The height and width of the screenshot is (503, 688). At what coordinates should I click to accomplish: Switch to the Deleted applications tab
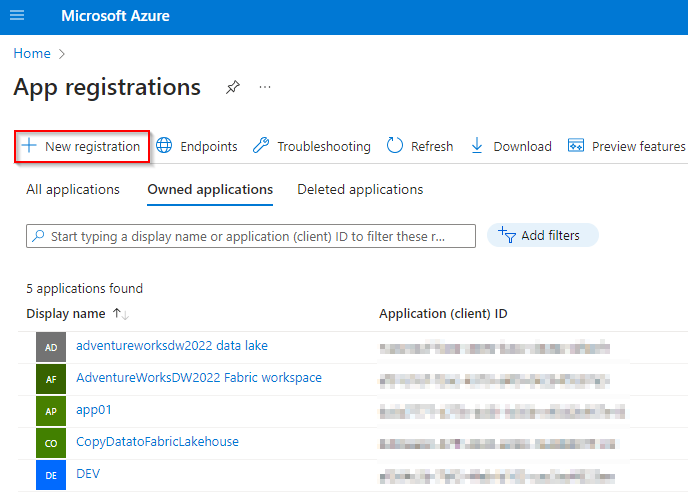360,190
